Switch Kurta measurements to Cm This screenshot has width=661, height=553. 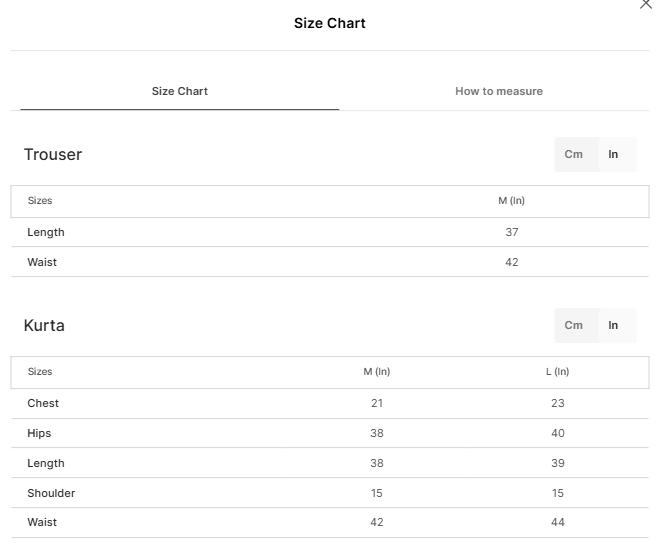[573, 325]
